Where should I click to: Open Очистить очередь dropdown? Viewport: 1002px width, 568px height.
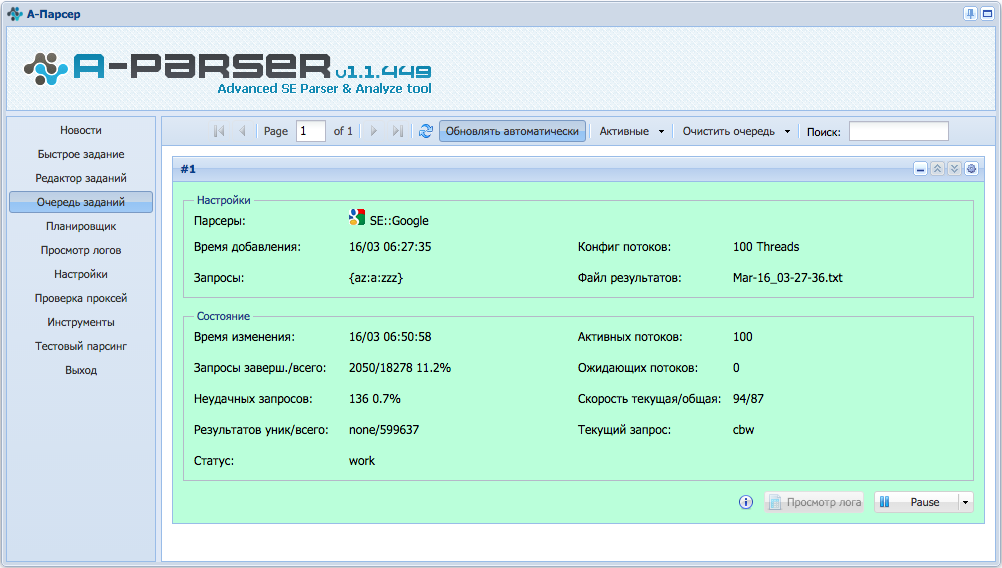pos(736,131)
